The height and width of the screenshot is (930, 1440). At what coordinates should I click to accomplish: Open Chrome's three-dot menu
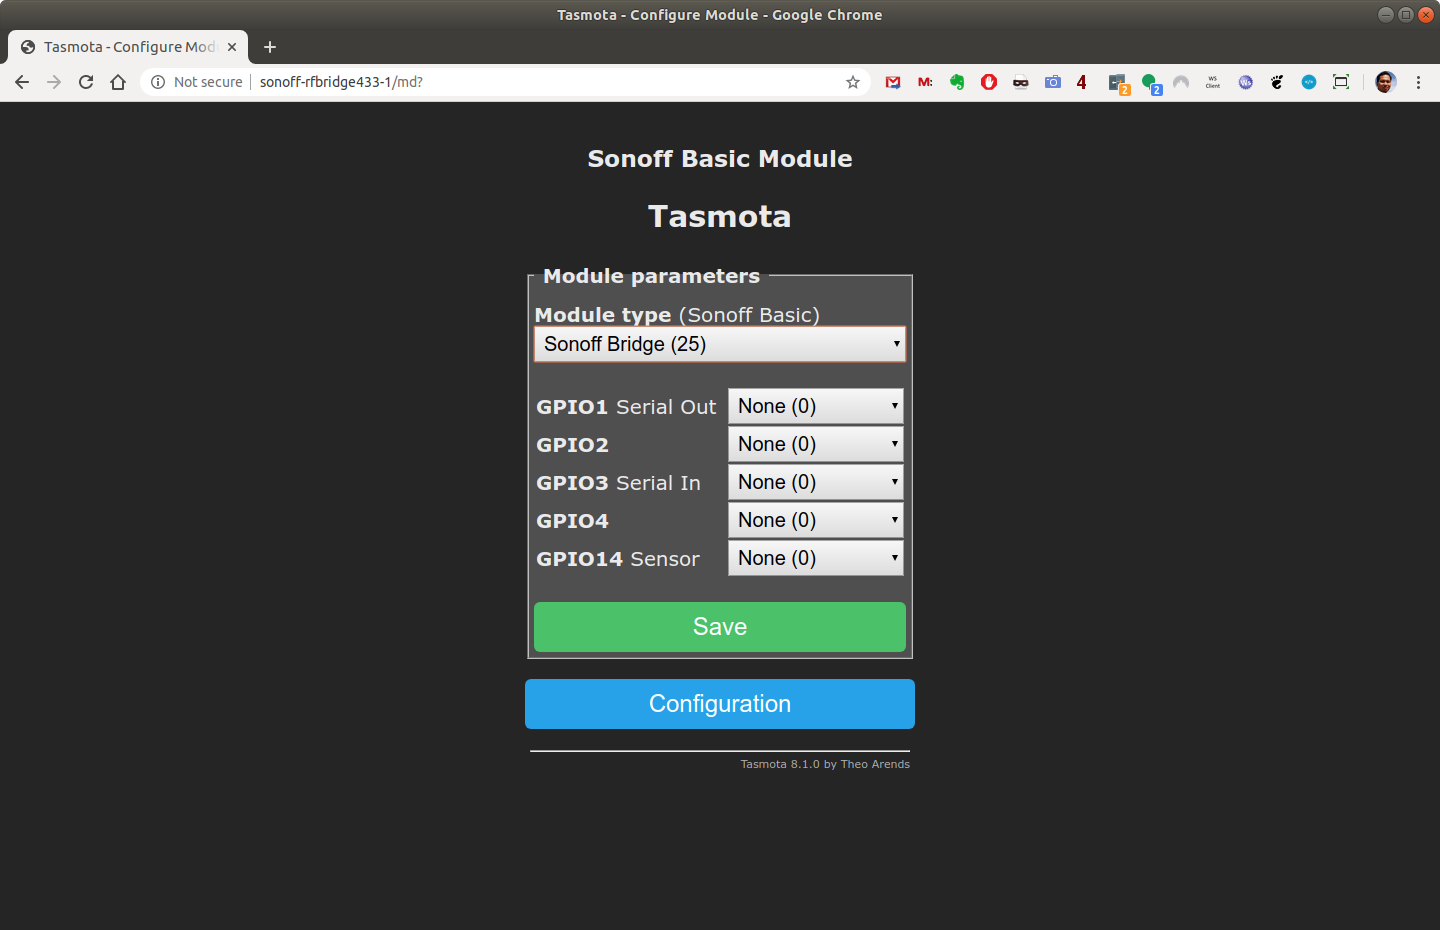(x=1418, y=82)
